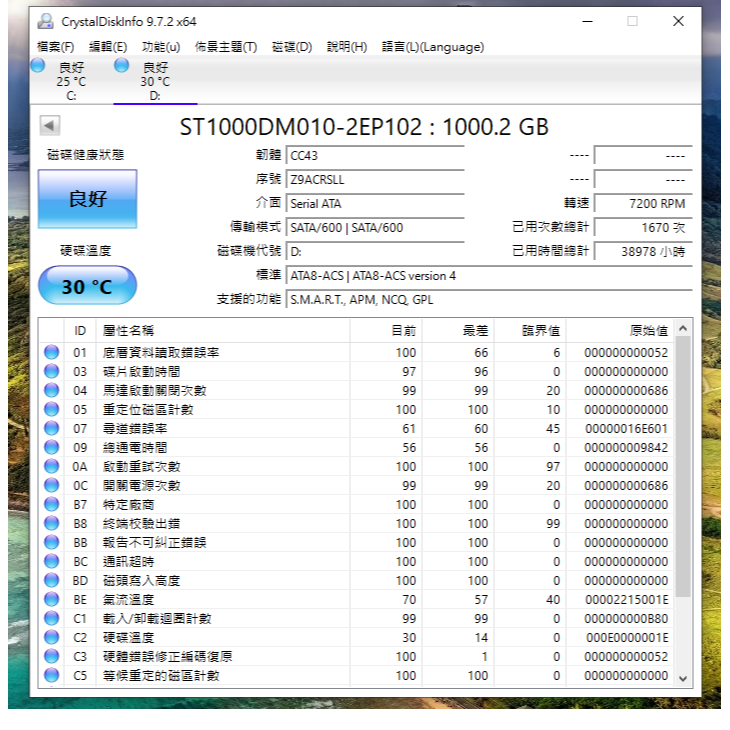The height and width of the screenshot is (730, 730).
Task: Click status orb for attribute BD
Action: [x=52, y=581]
